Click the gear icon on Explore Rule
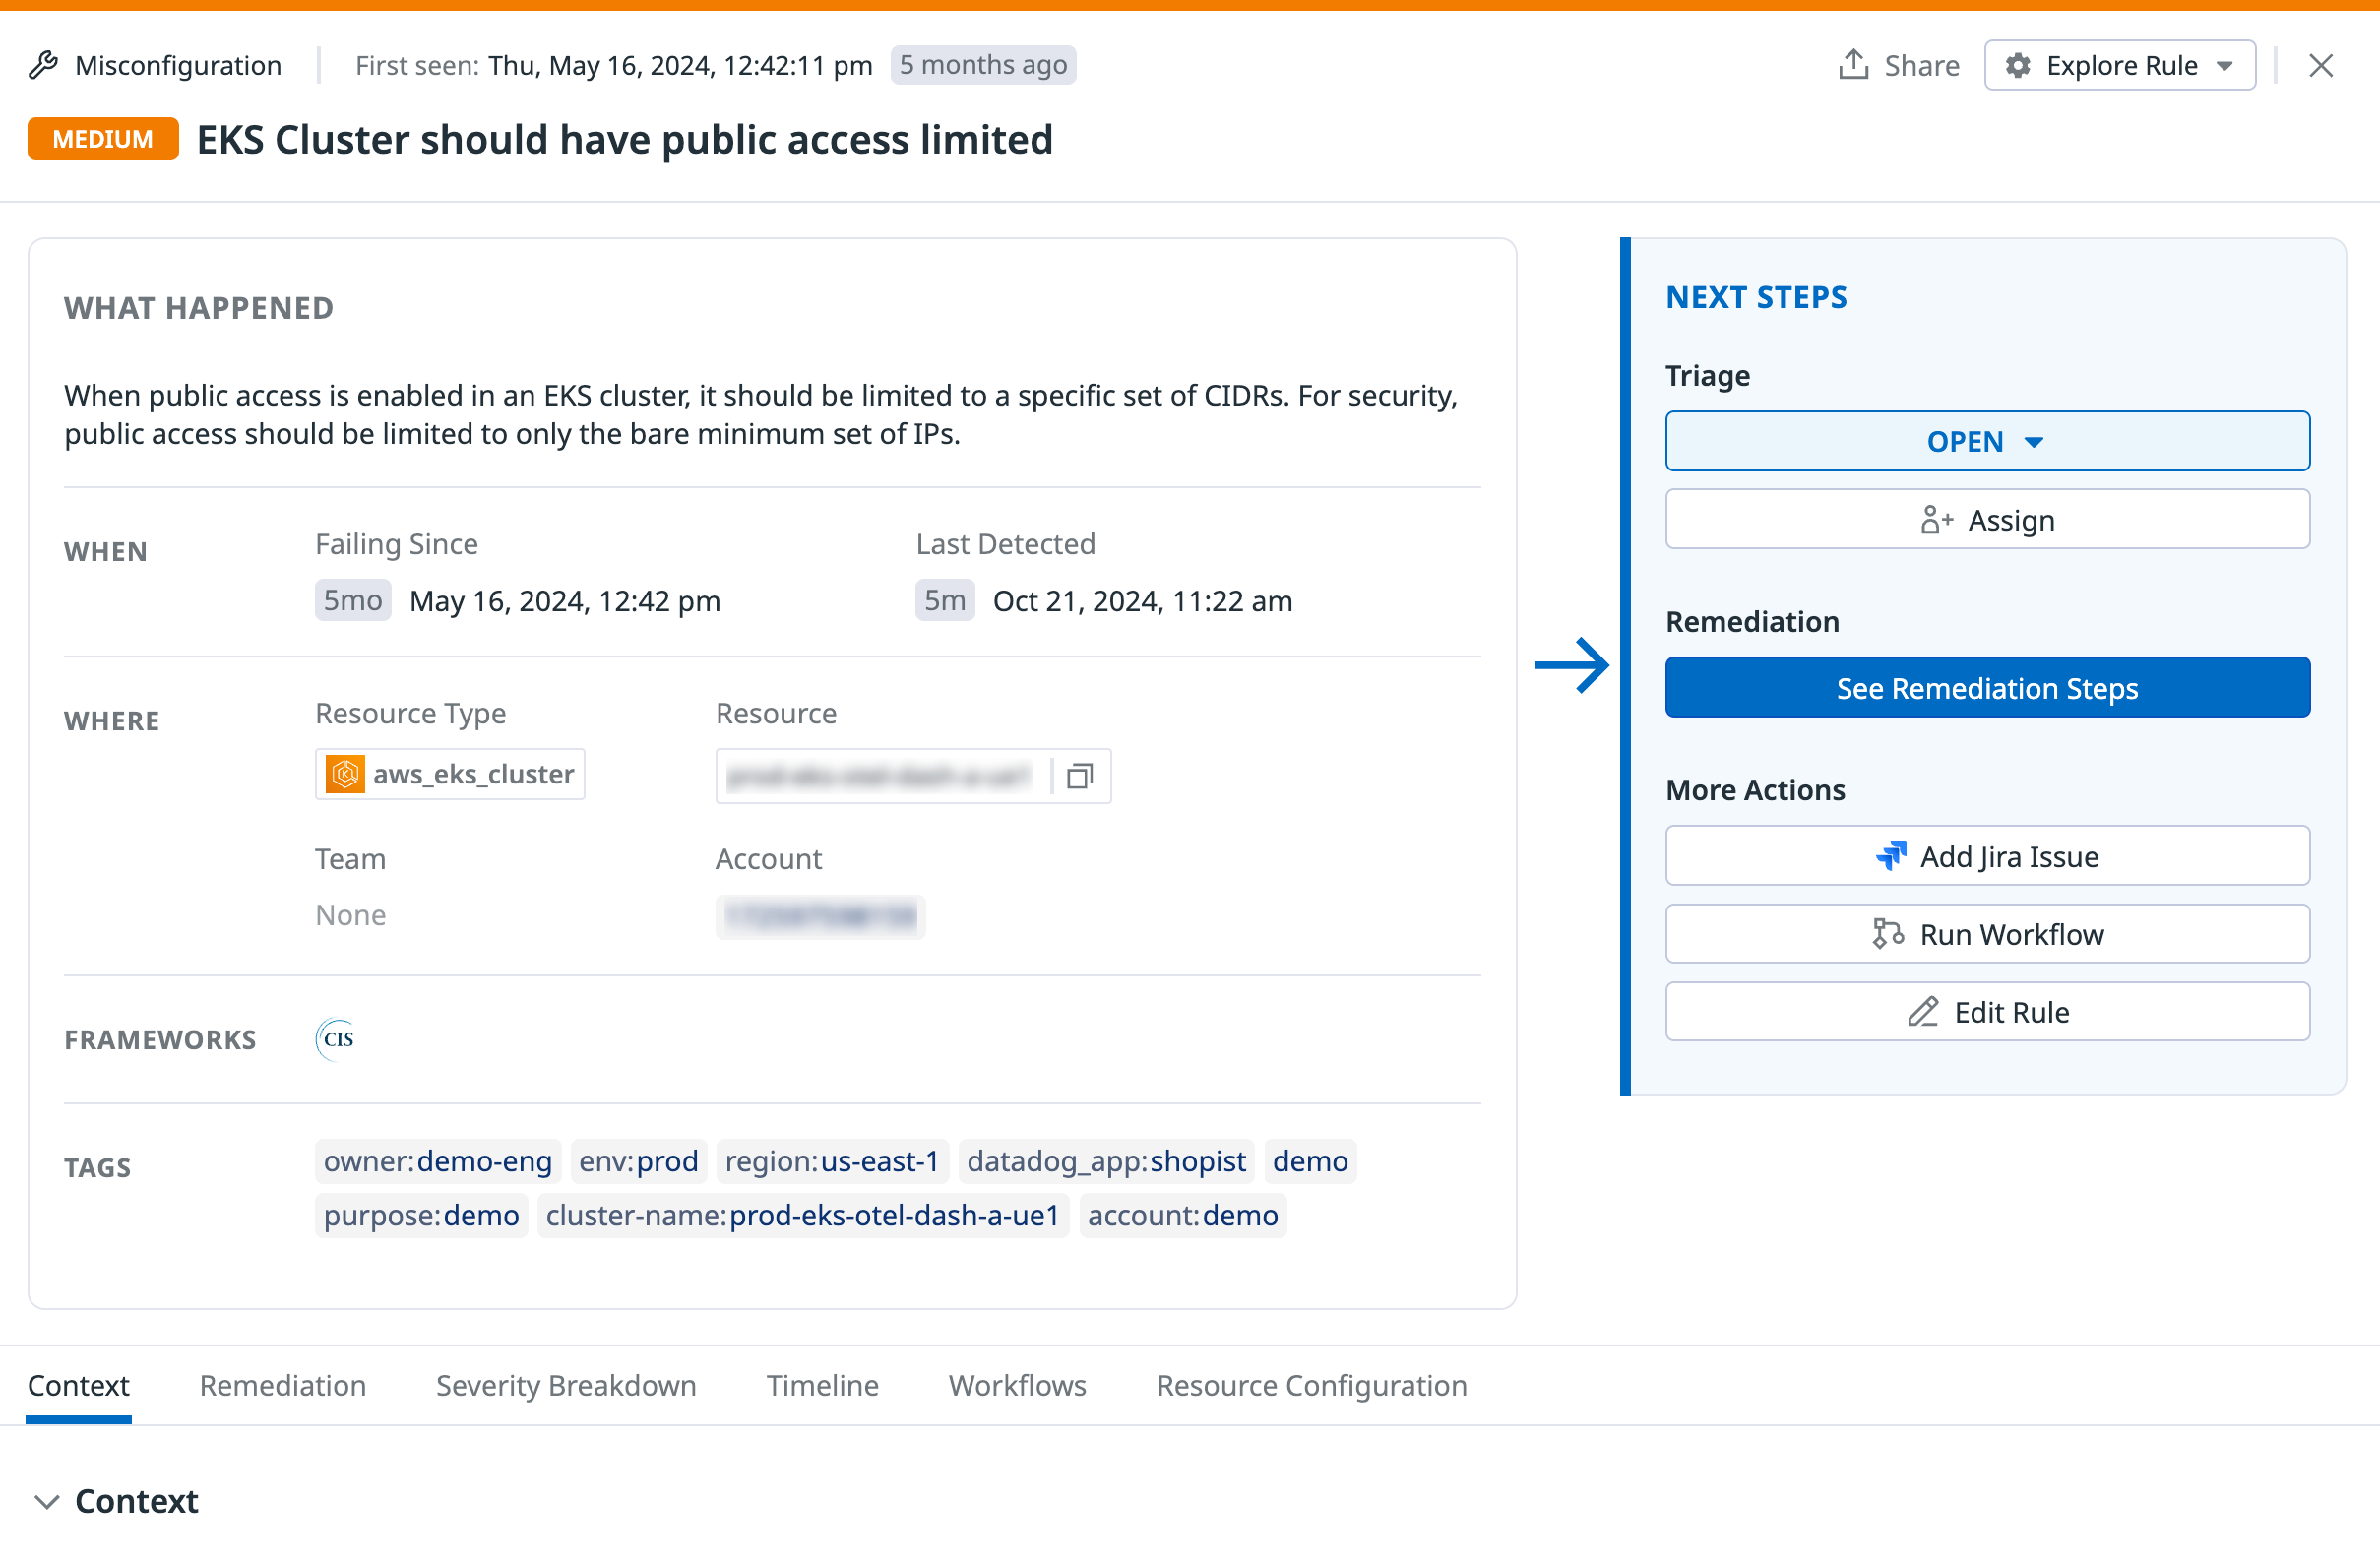 [2018, 64]
